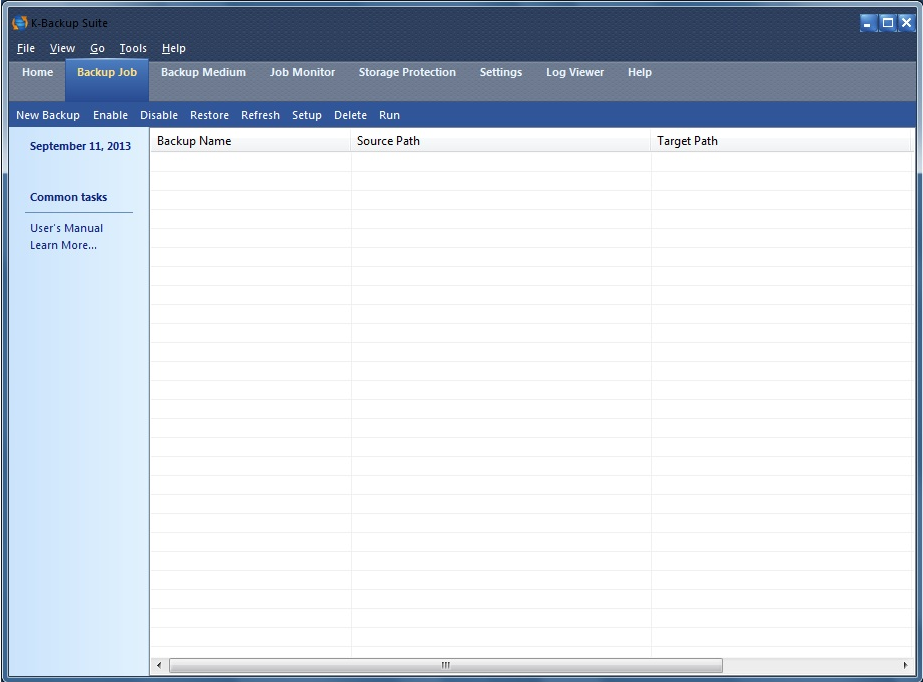Open Setup from the toolbar
This screenshot has height=682, width=923.
[307, 115]
